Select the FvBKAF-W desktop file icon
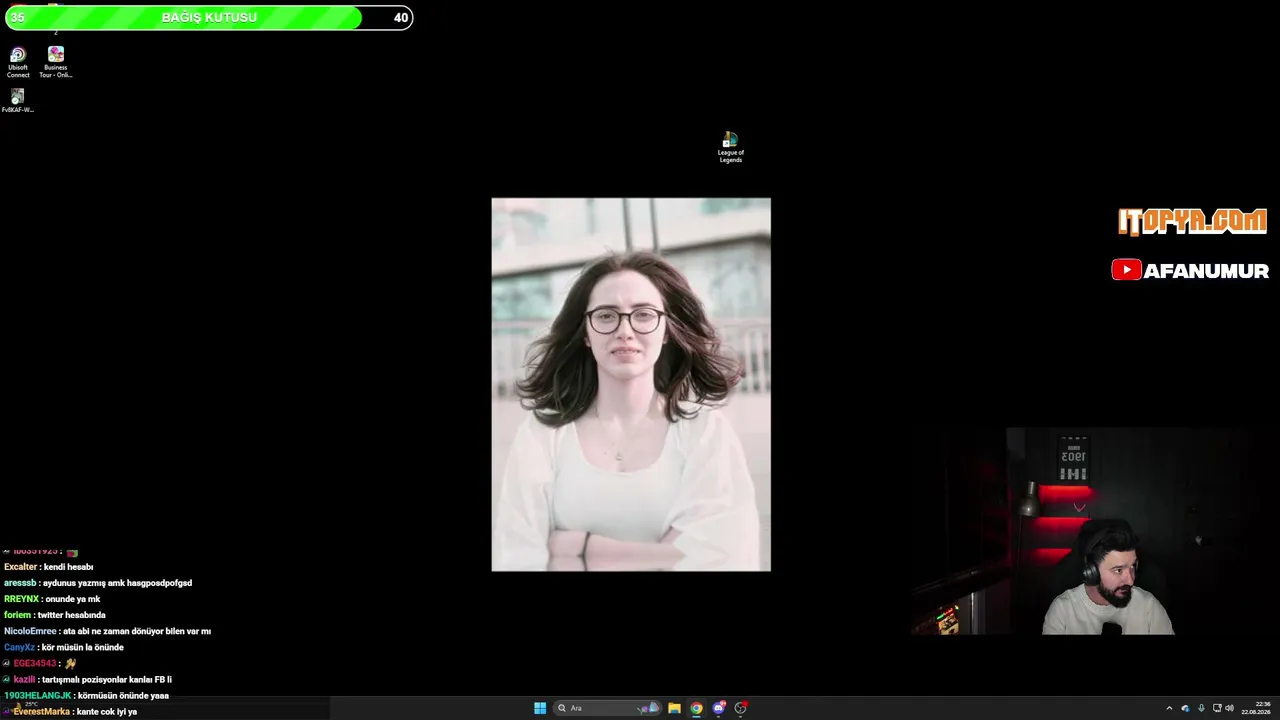The image size is (1280, 720). pyautogui.click(x=17, y=101)
